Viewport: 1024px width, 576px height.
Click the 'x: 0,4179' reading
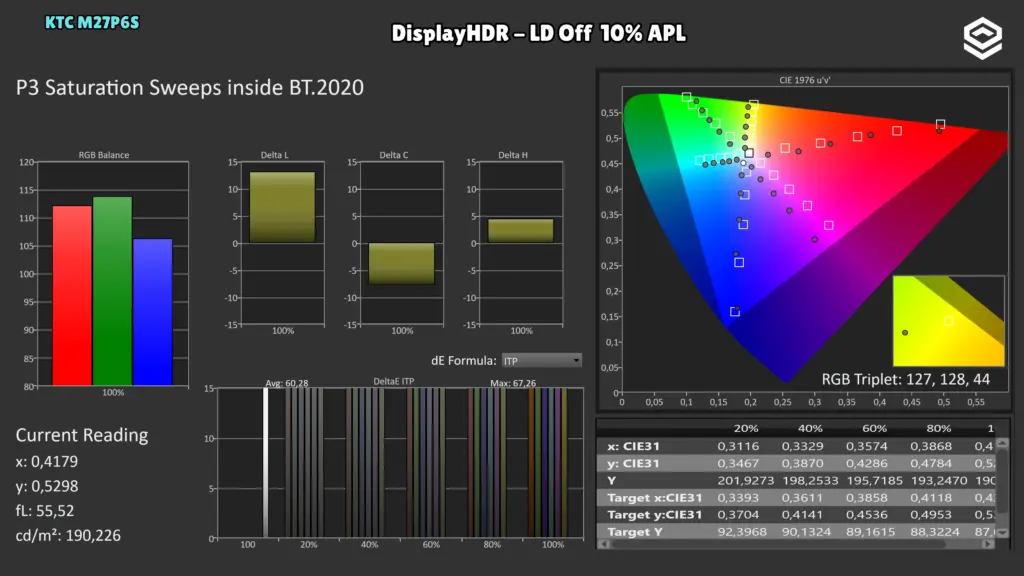point(47,462)
